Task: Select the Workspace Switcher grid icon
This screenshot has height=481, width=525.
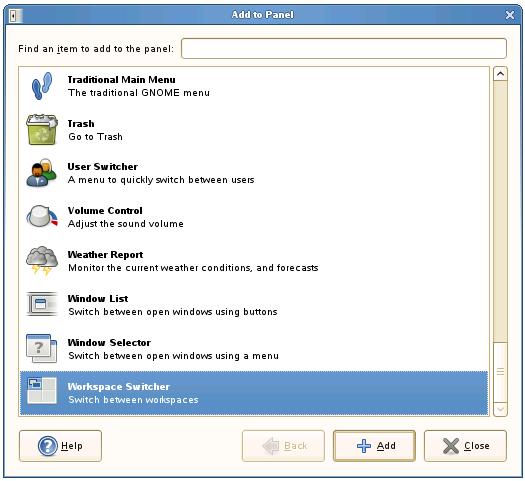Action: [x=42, y=391]
